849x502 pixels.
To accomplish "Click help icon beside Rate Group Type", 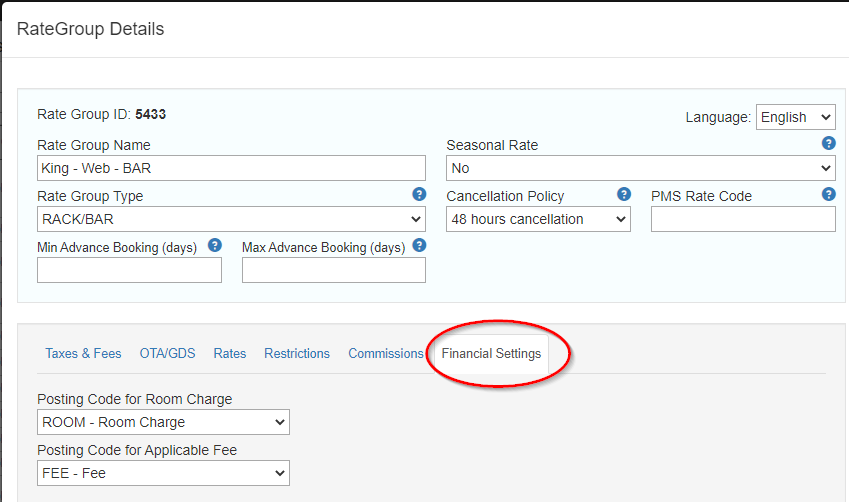I will 419,194.
